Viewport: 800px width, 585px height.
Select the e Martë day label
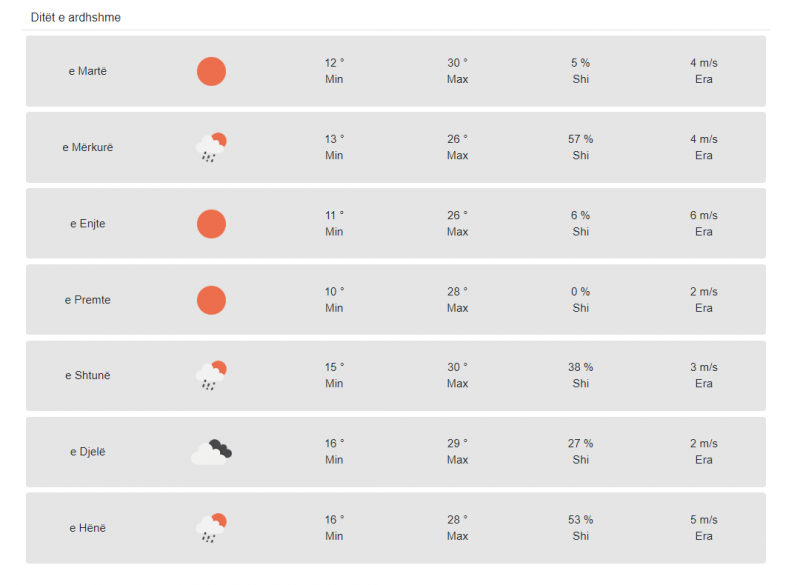[x=88, y=71]
